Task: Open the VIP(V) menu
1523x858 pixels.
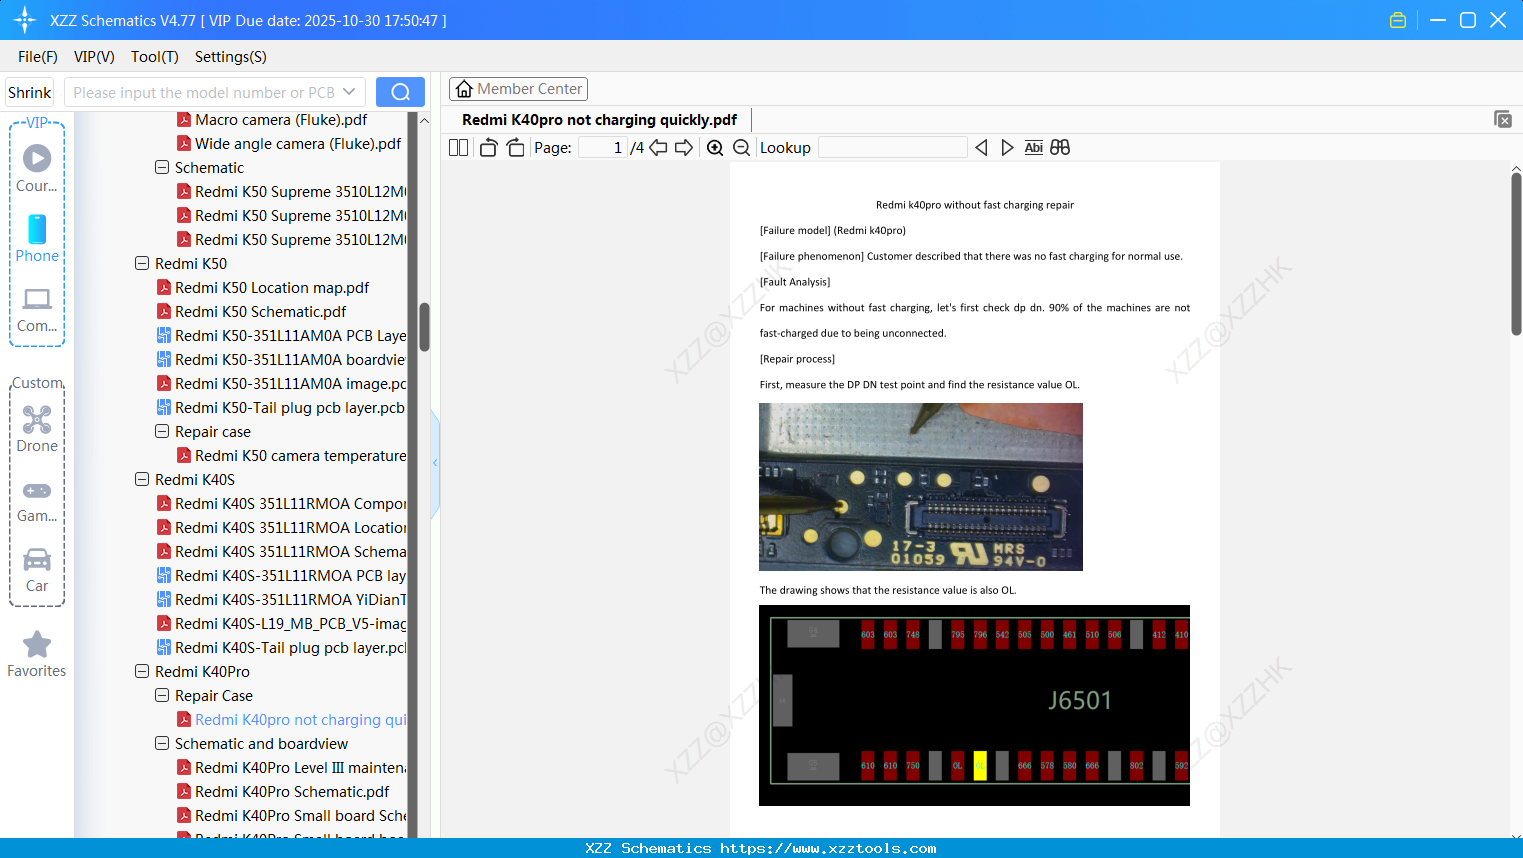Action: click(x=94, y=57)
